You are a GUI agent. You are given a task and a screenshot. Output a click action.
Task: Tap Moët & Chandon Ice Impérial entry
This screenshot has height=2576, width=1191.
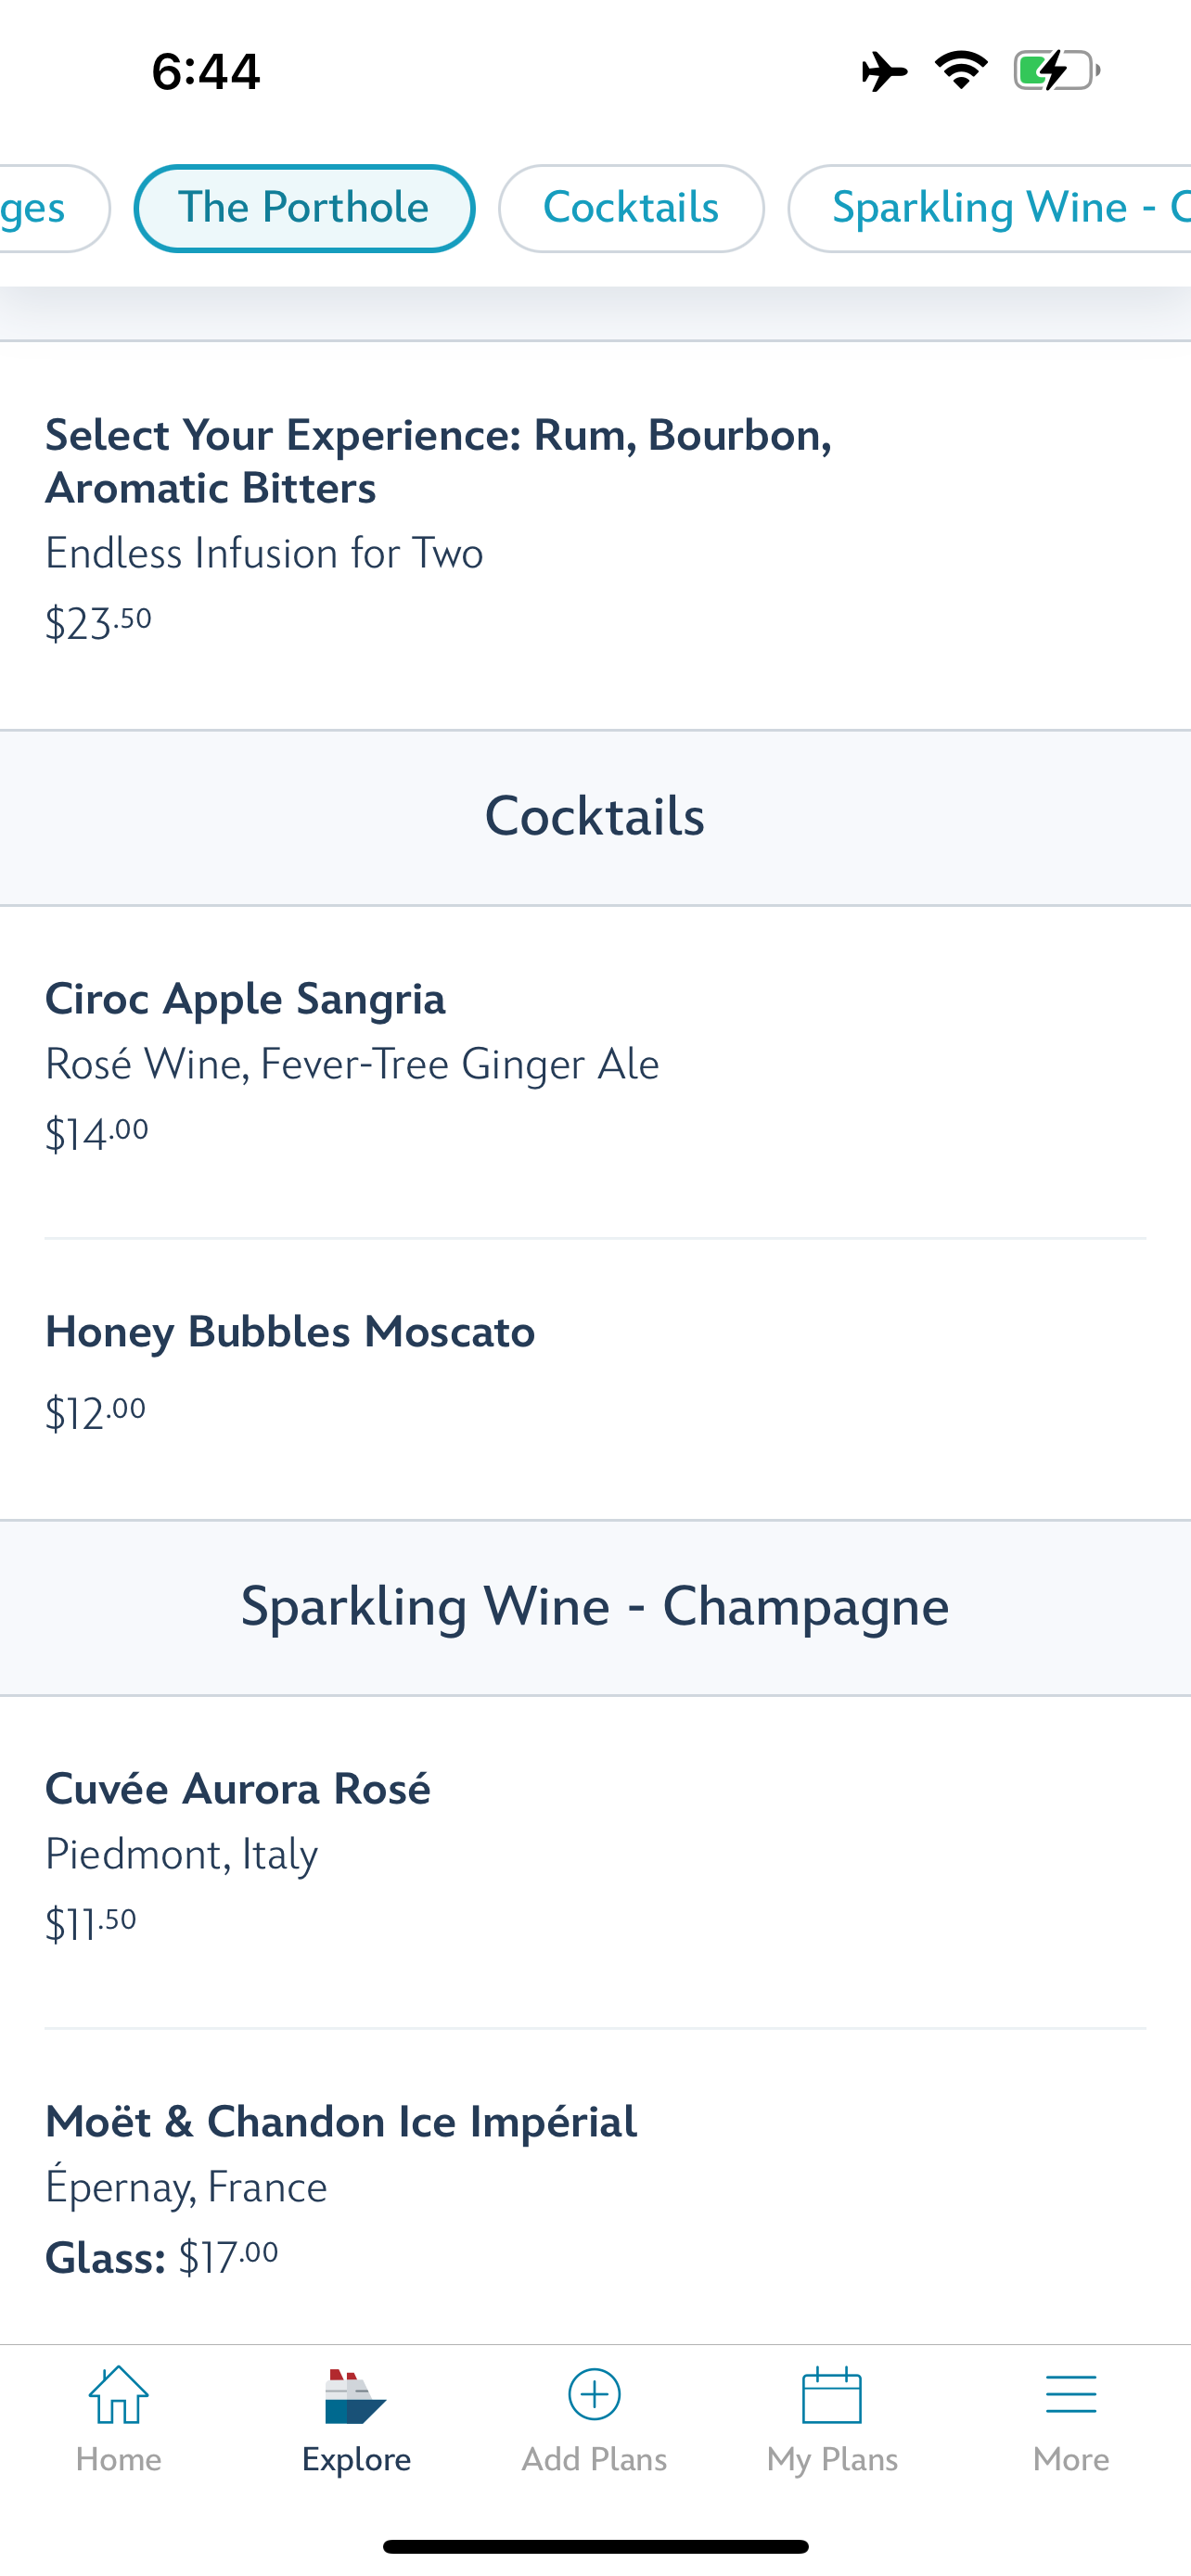[x=340, y=2185]
